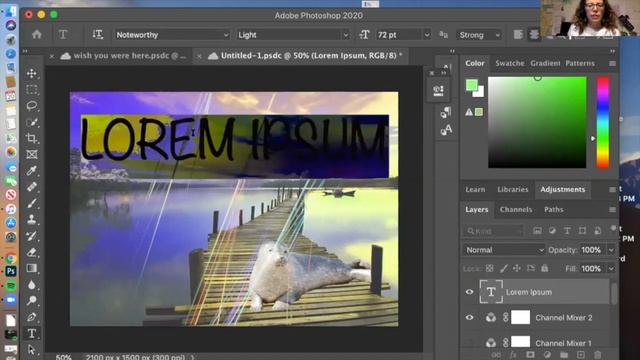The image size is (640, 360).
Task: Open the Normal blend mode dropdown
Action: click(504, 250)
